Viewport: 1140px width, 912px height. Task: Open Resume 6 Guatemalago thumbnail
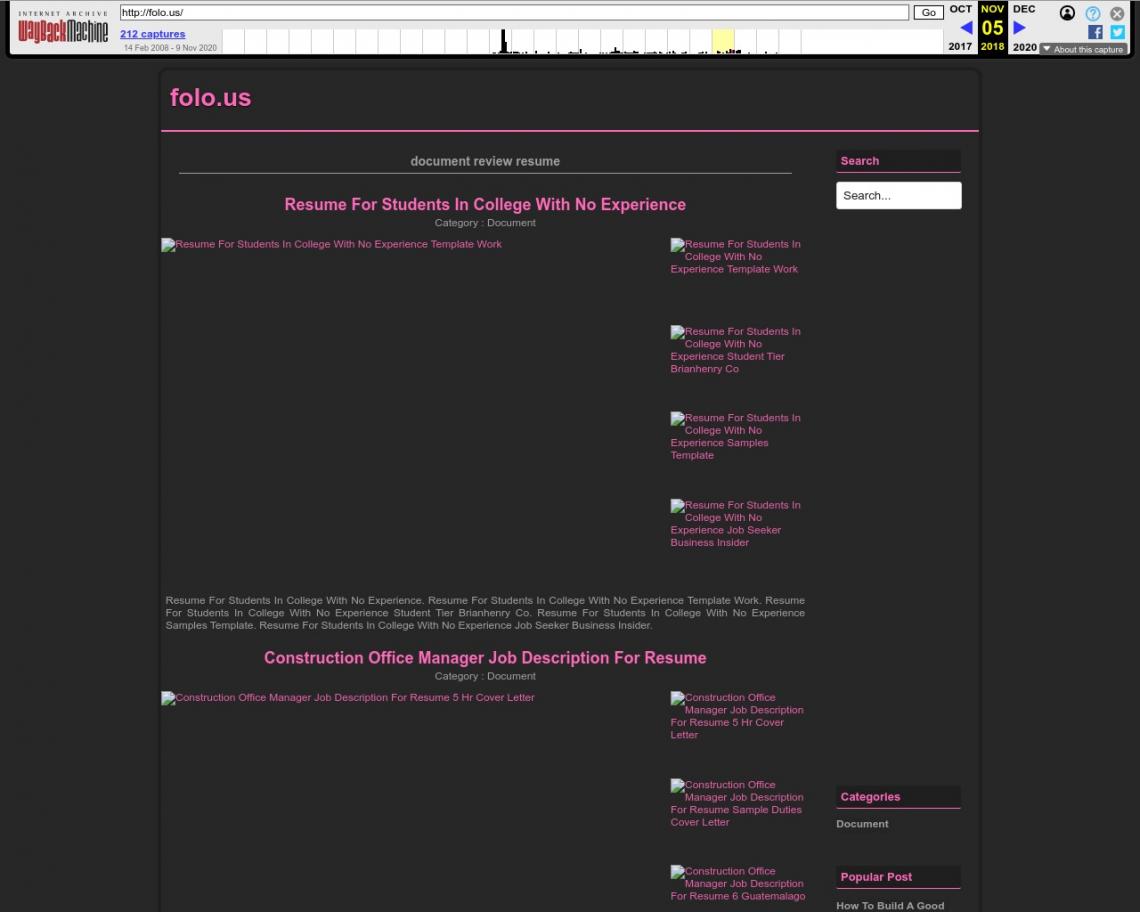[x=738, y=884]
